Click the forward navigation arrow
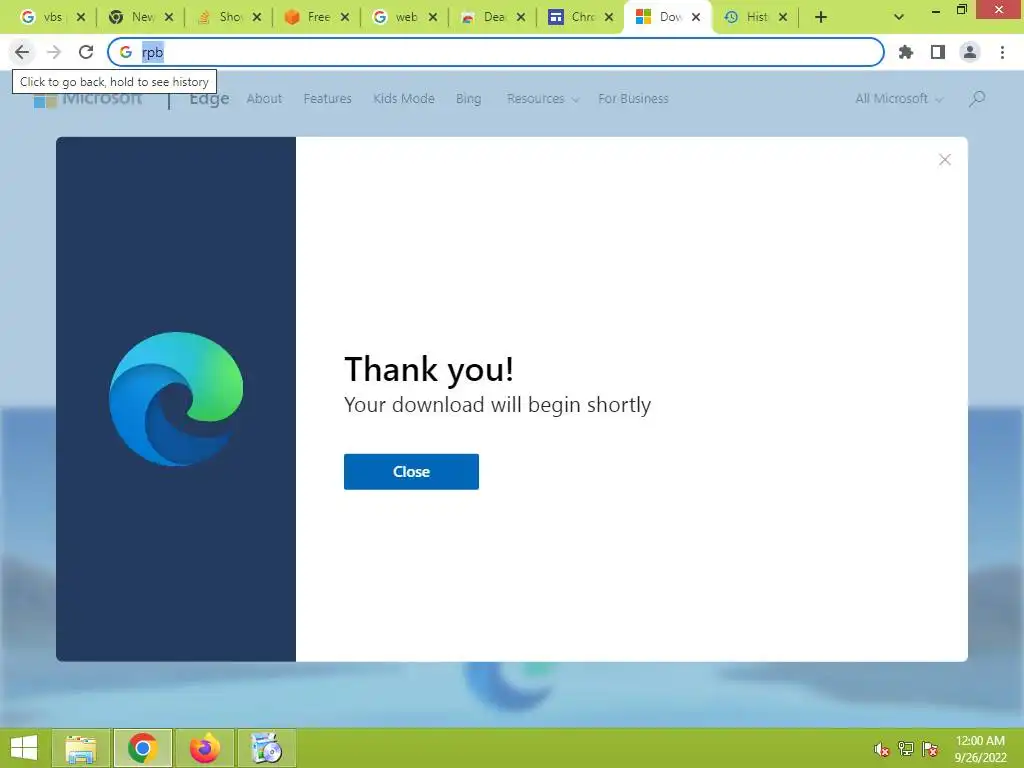The image size is (1024, 768). (54, 52)
